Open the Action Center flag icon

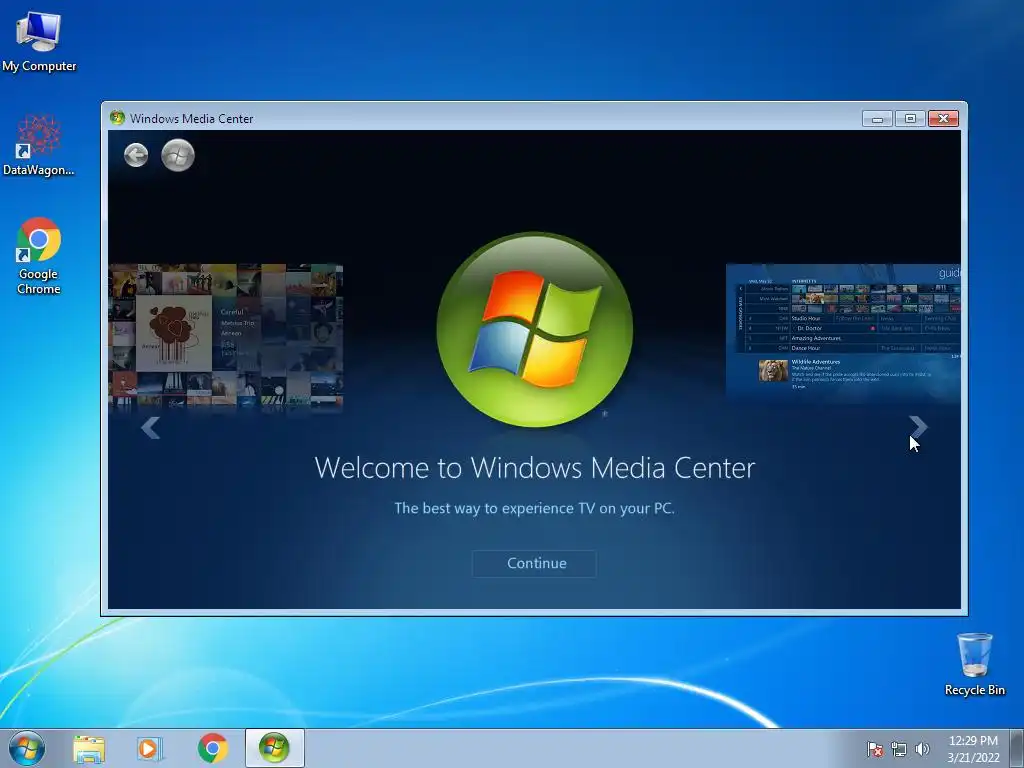[874, 749]
